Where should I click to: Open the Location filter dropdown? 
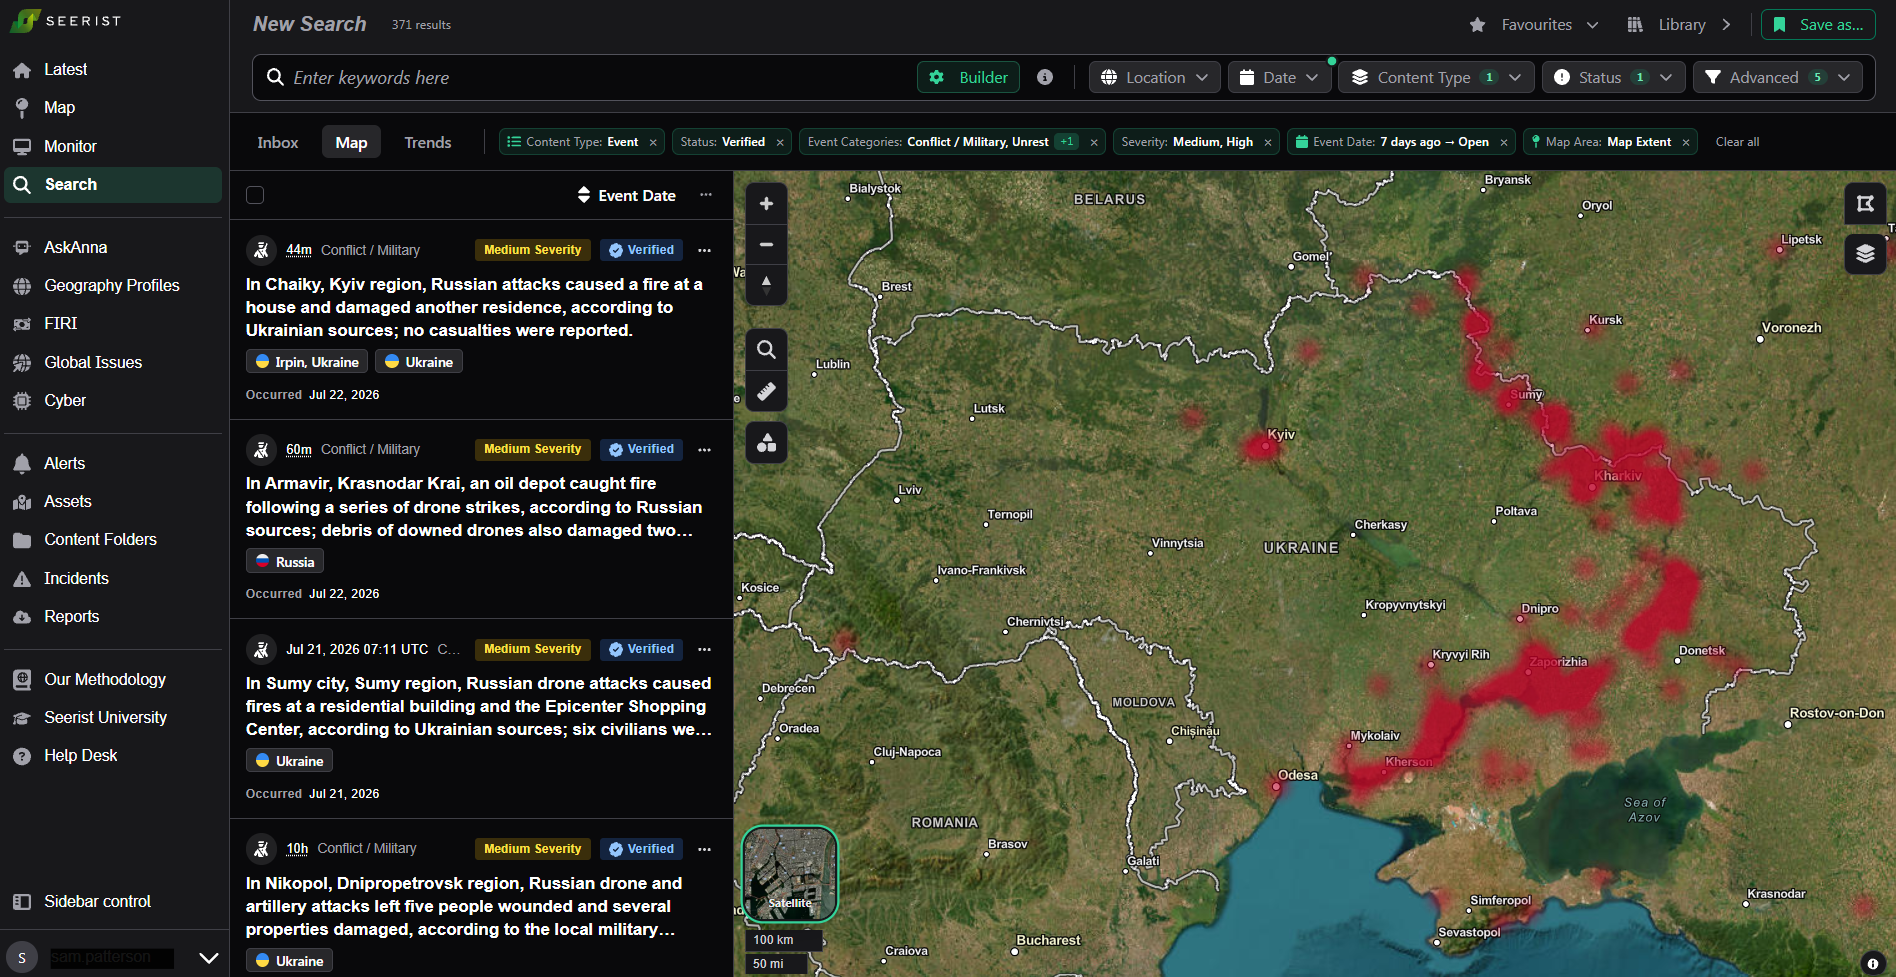1154,77
